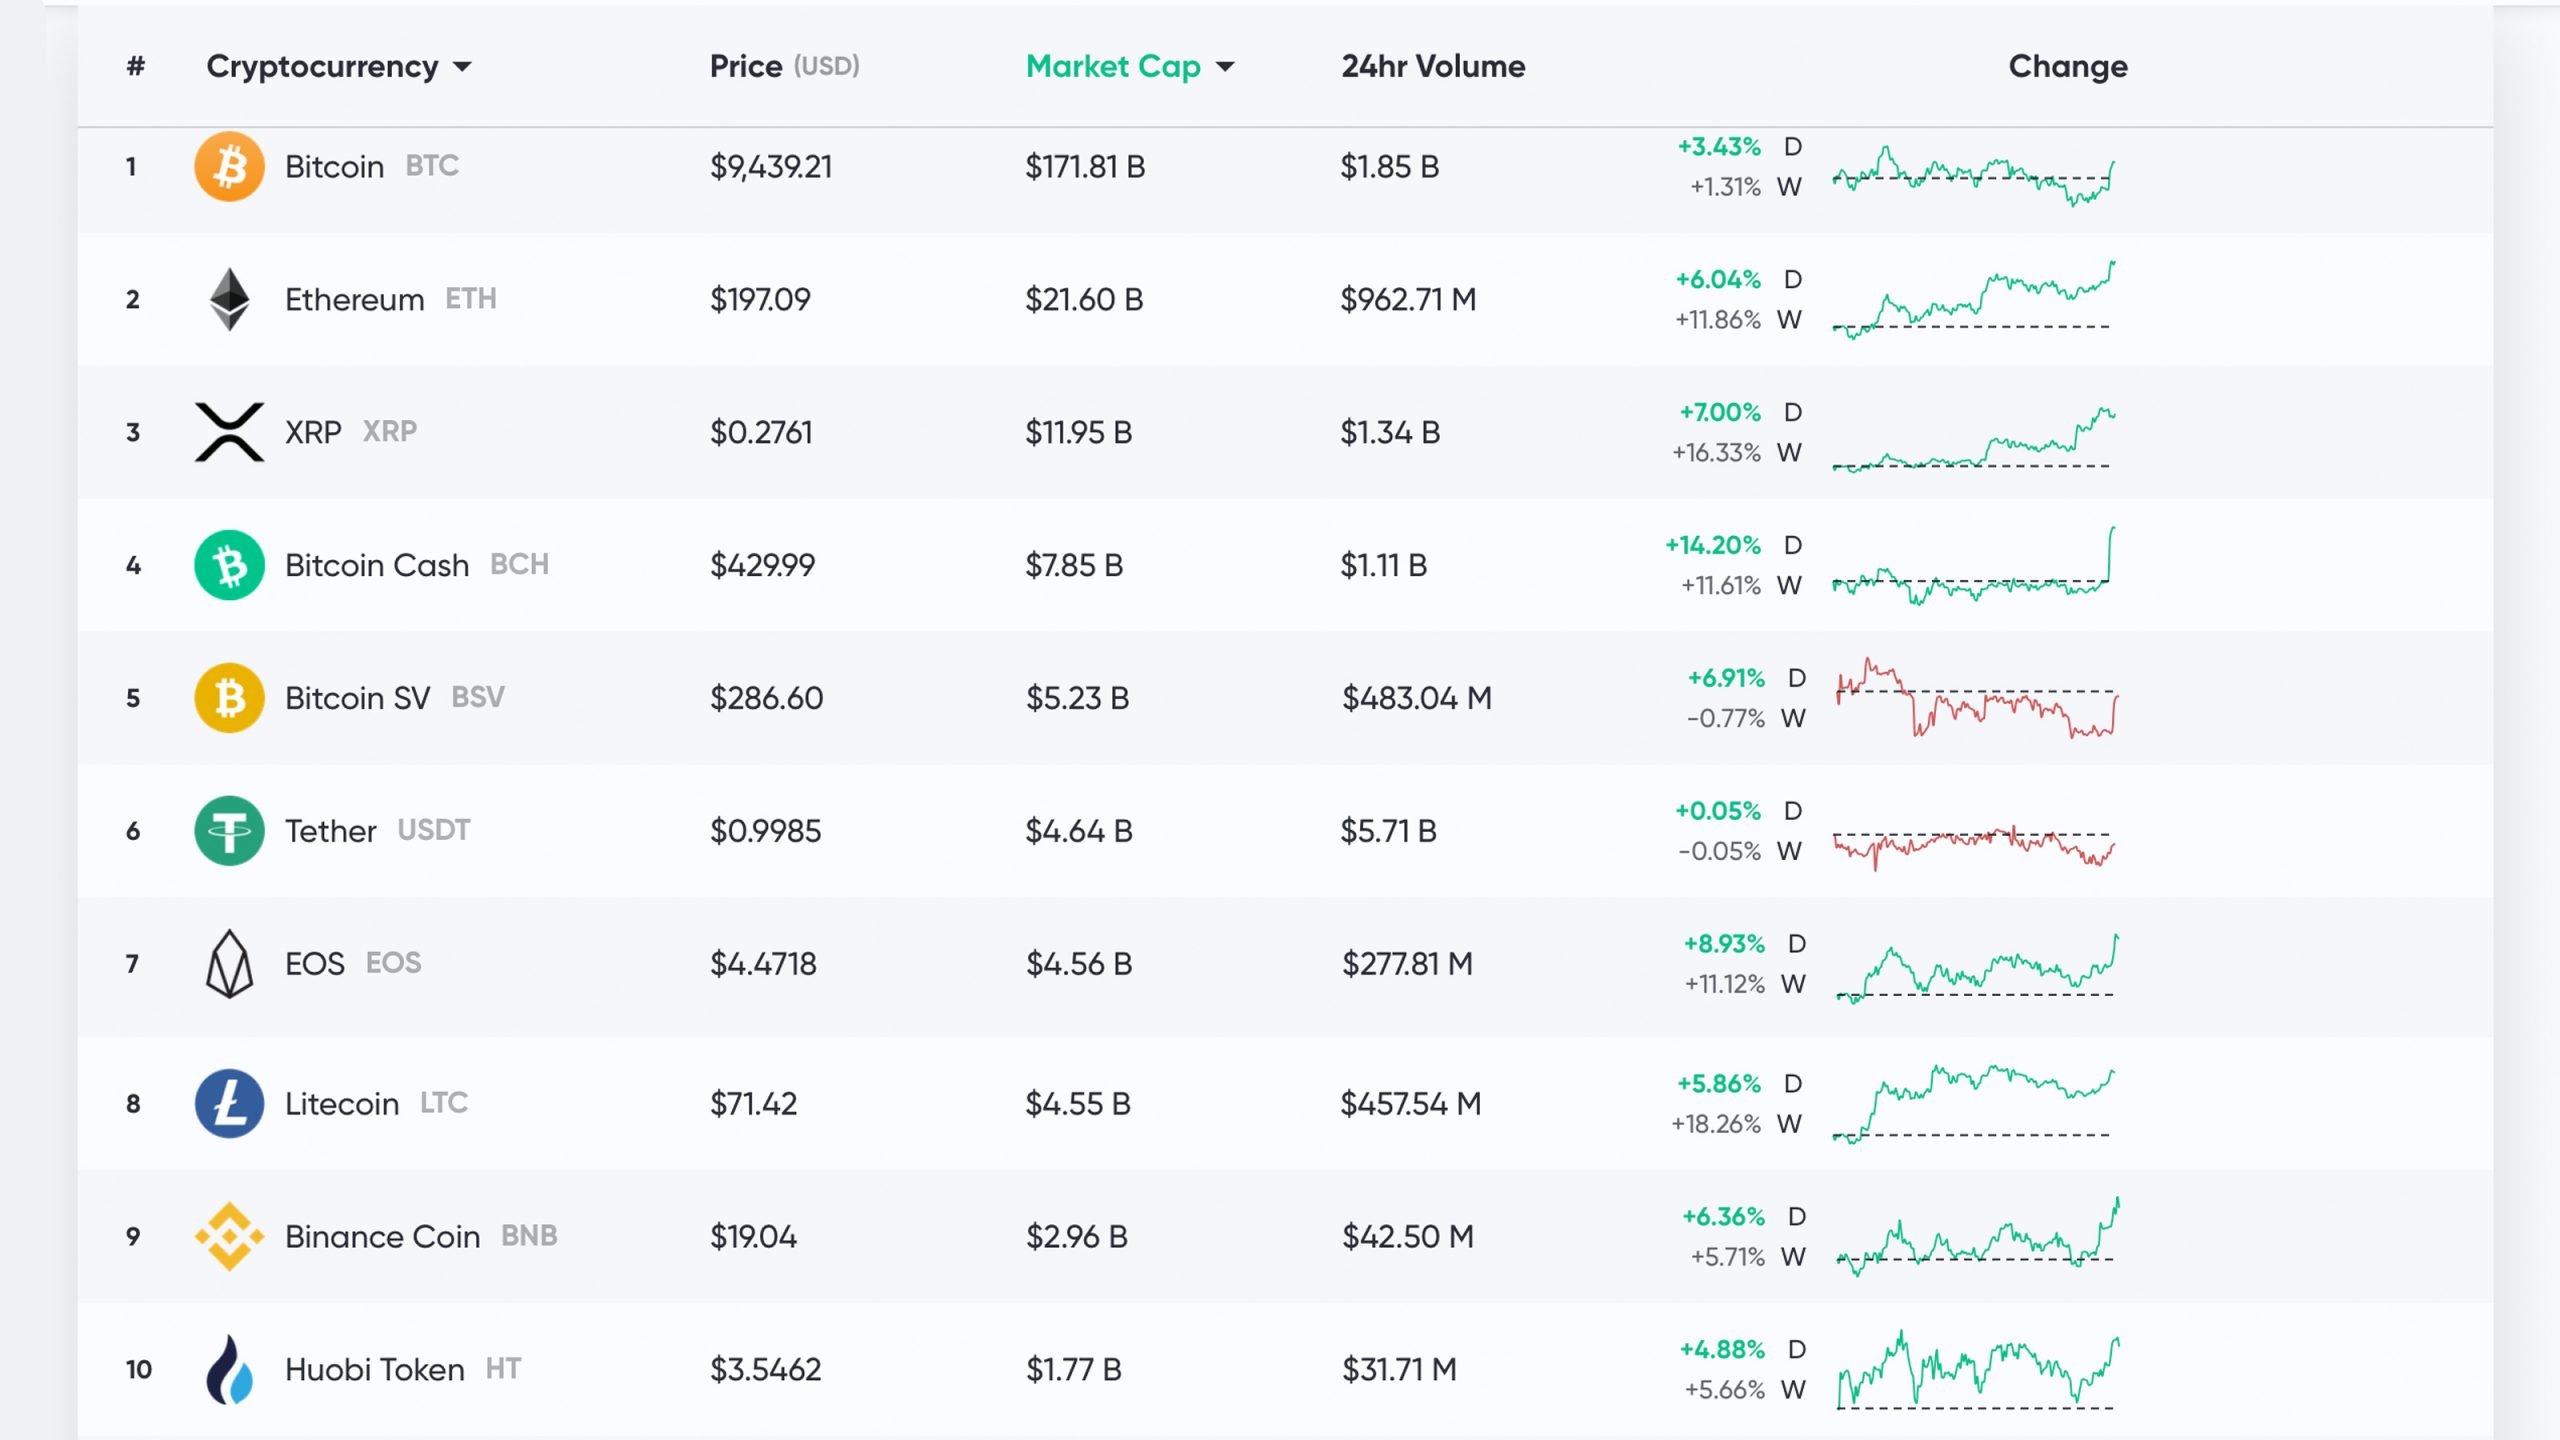Click the Huobi Token flame icon
The width and height of the screenshot is (2560, 1440).
pos(229,1370)
